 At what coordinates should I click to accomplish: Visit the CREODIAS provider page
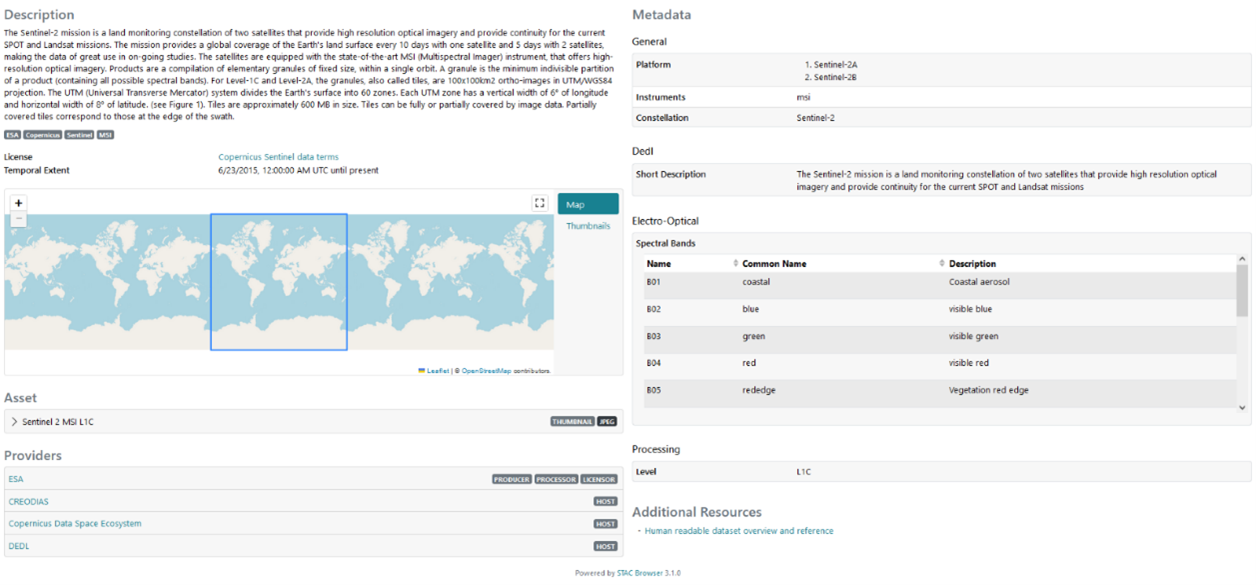29,501
